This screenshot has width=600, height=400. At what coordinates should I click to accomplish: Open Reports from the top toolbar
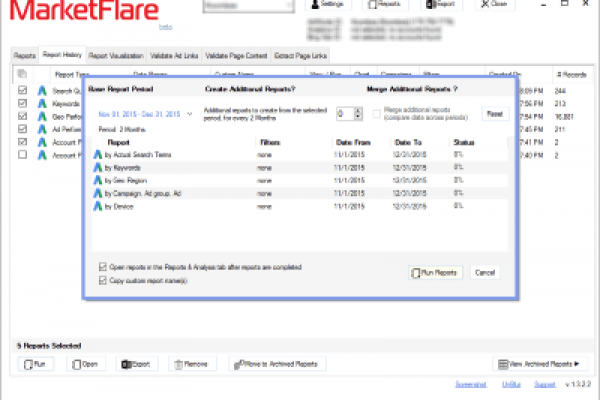(385, 4)
